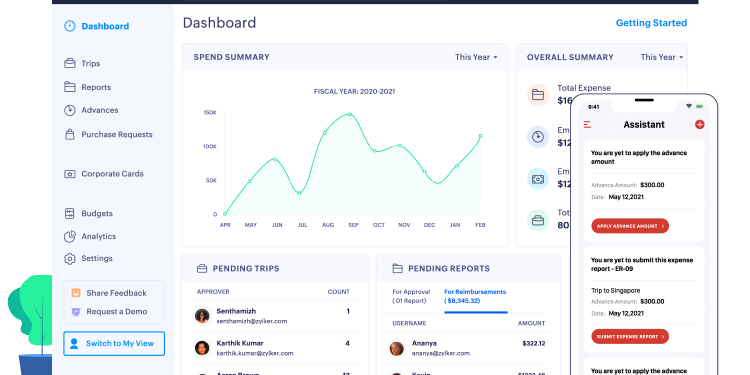The height and width of the screenshot is (375, 750).
Task: Tap the red plus button in Assistant
Action: [699, 124]
